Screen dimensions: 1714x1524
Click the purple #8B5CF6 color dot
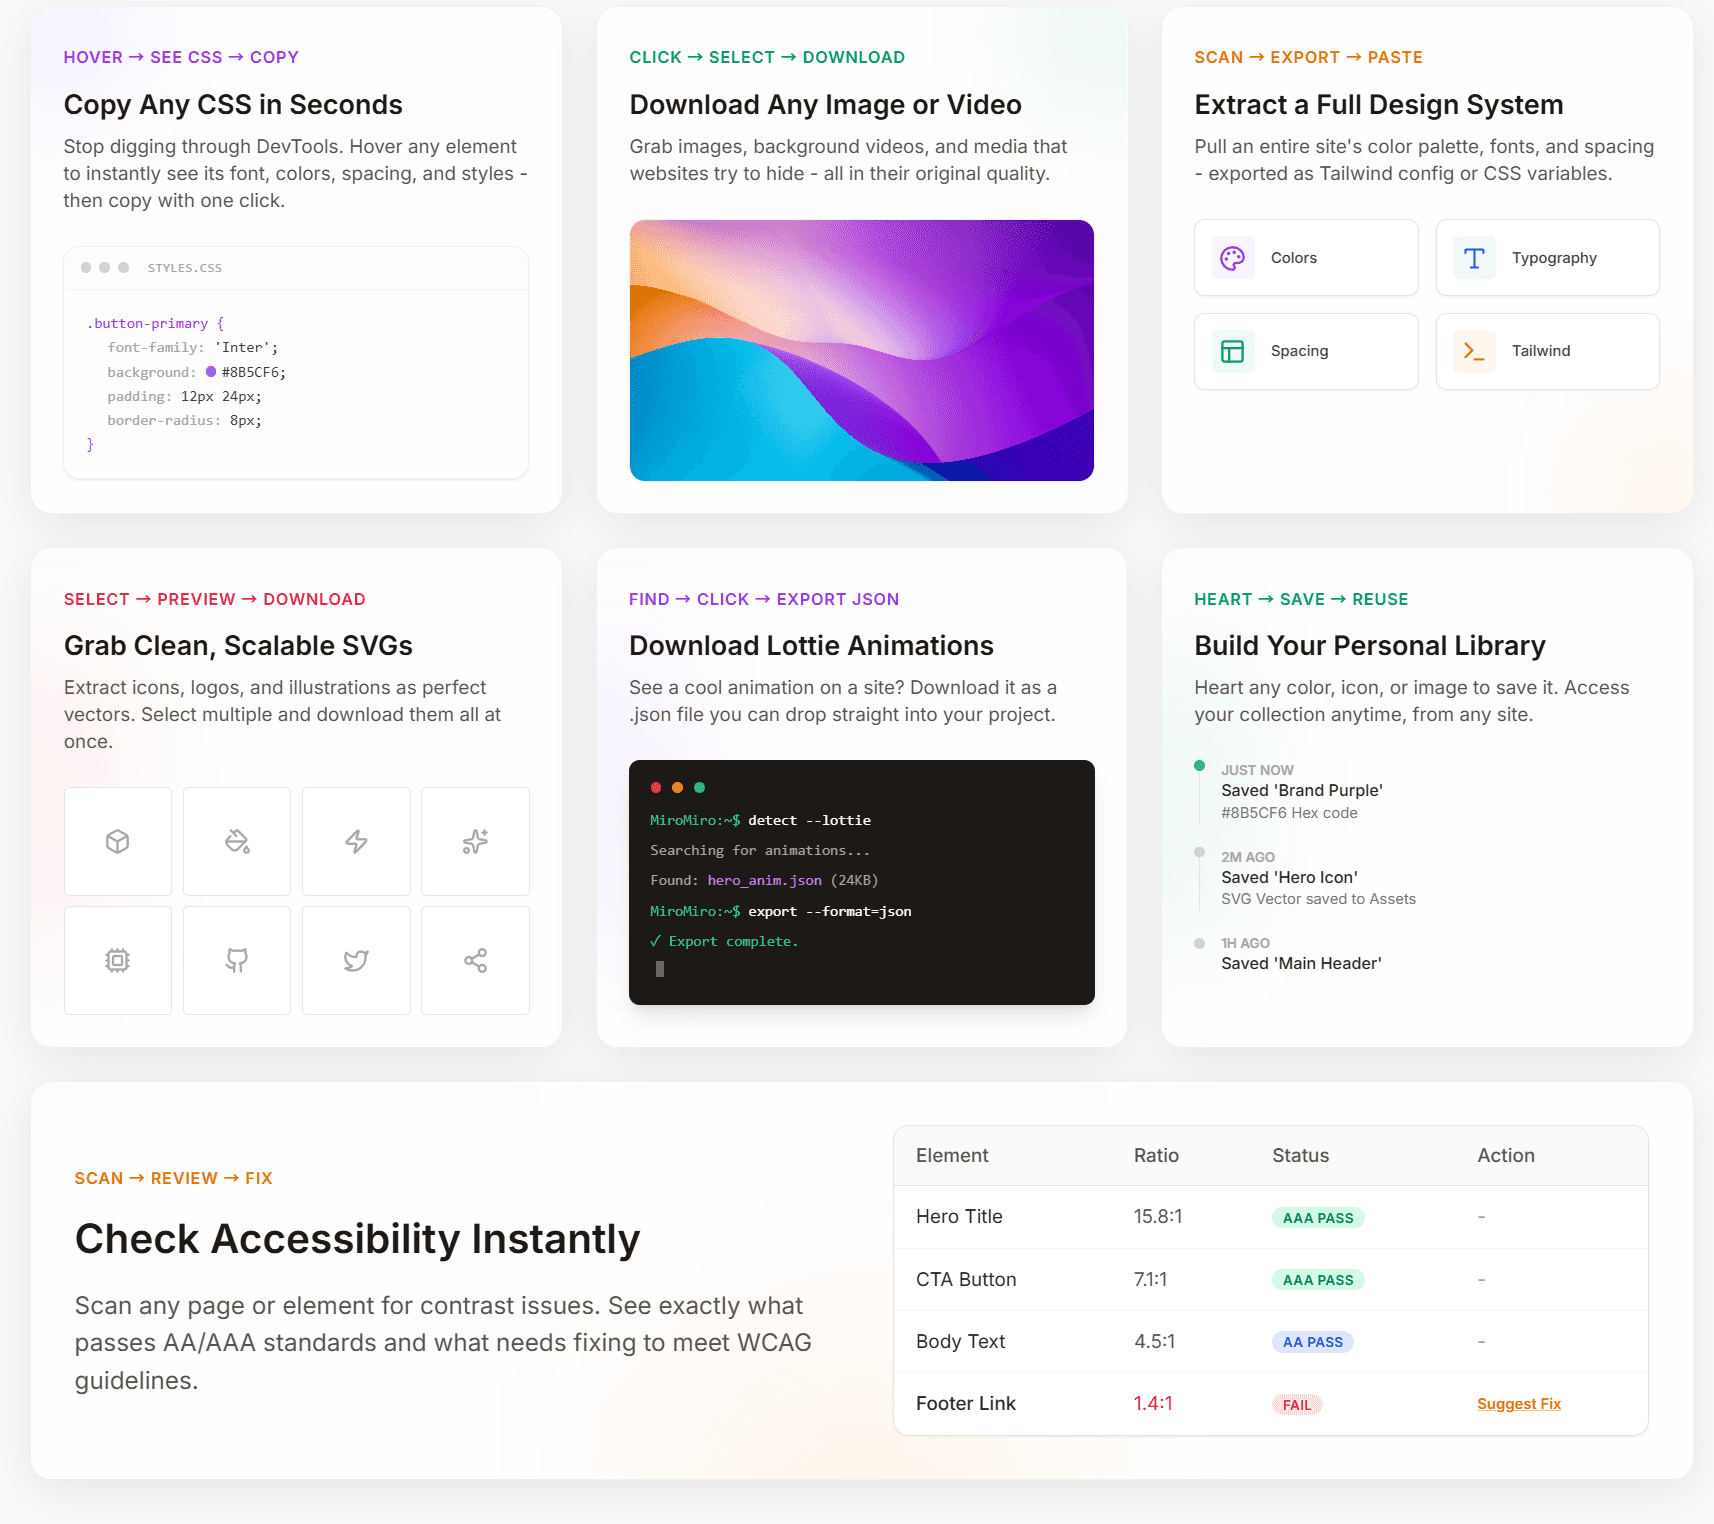[211, 372]
